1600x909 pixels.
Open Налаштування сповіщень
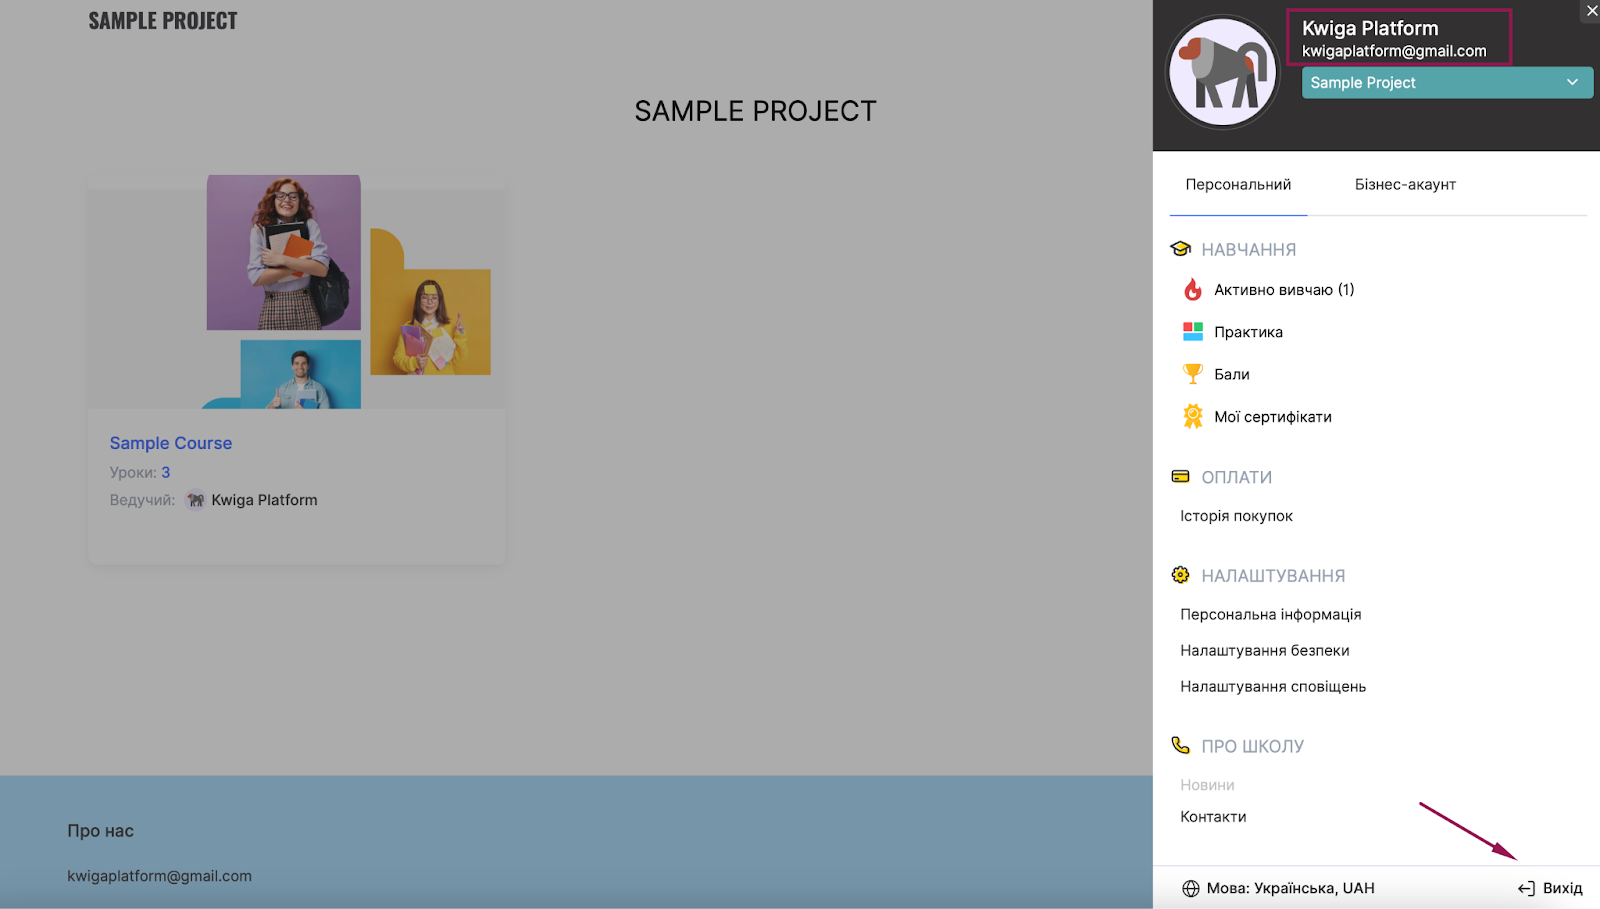tap(1273, 686)
